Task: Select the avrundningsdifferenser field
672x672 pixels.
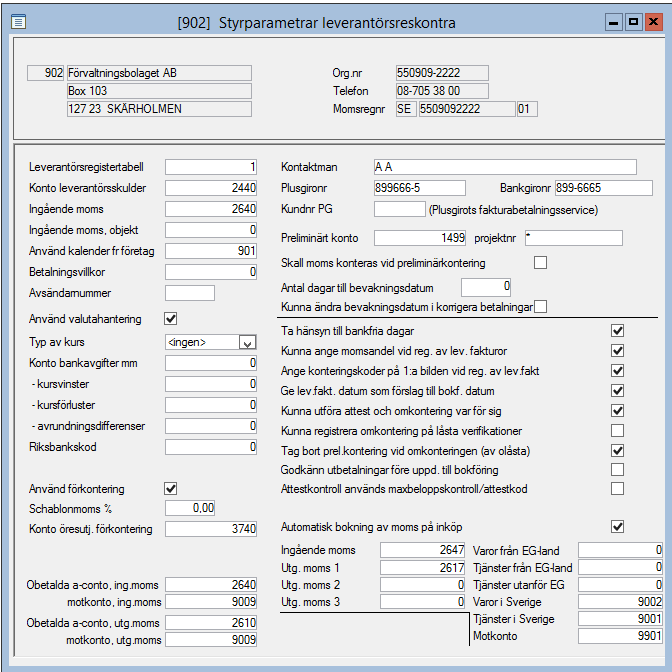Action: point(211,426)
